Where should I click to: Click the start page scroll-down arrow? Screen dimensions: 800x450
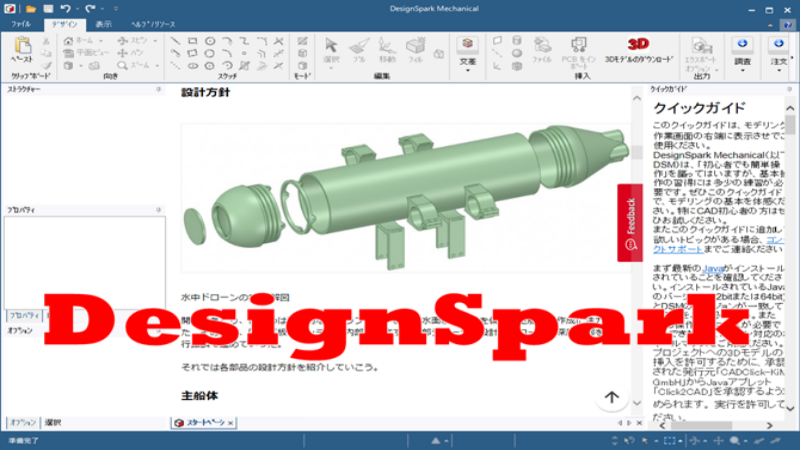click(637, 404)
